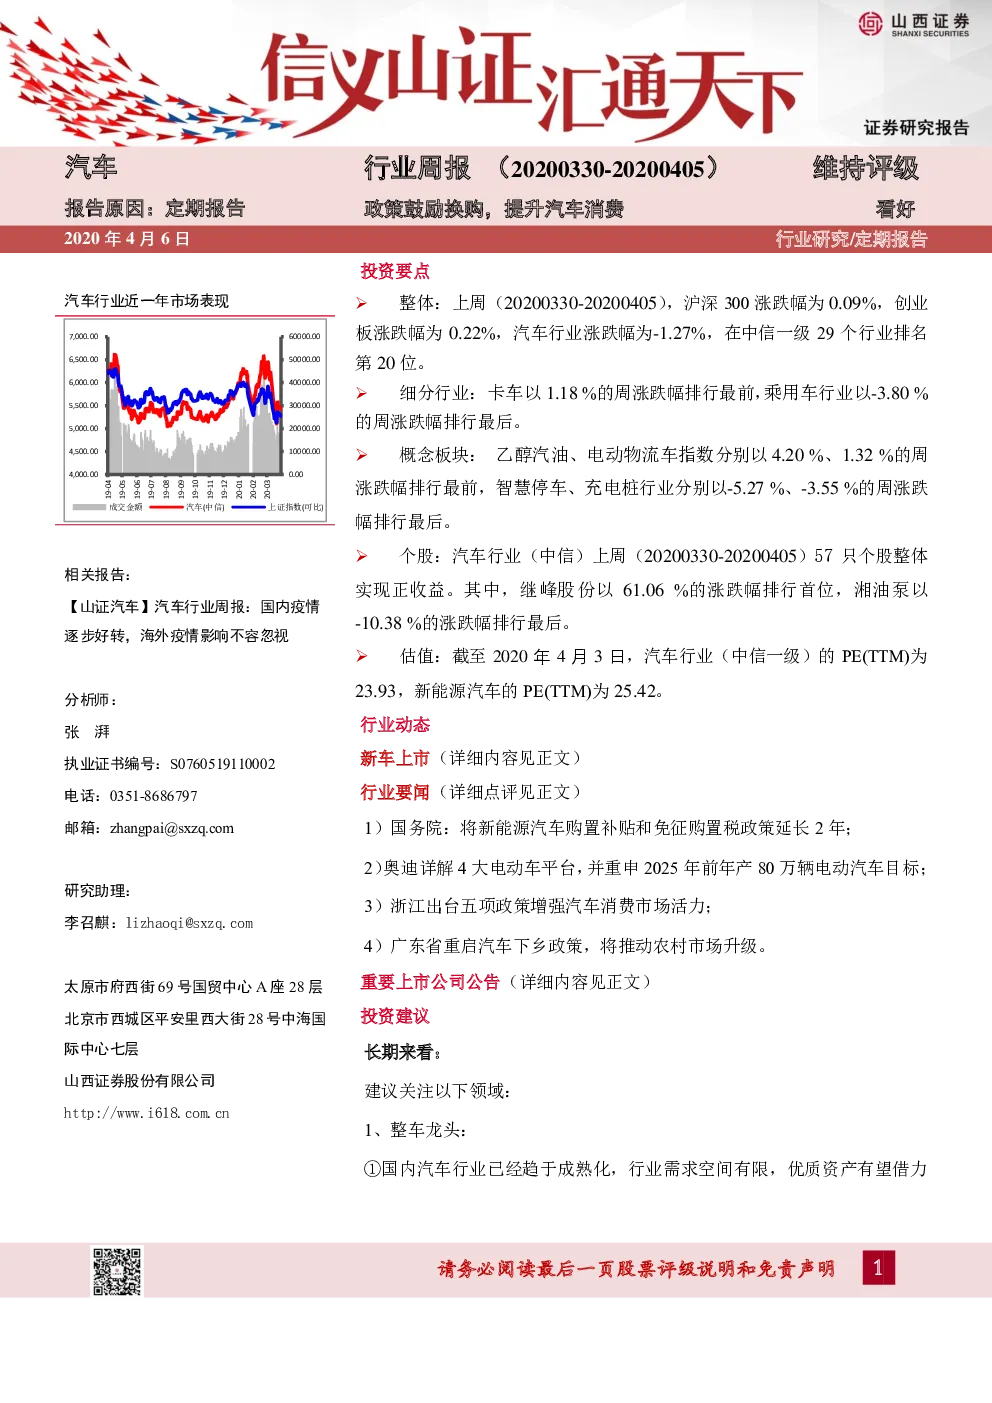Click the 重要上市公司公告 heading
The height and width of the screenshot is (1403, 992).
point(430,982)
